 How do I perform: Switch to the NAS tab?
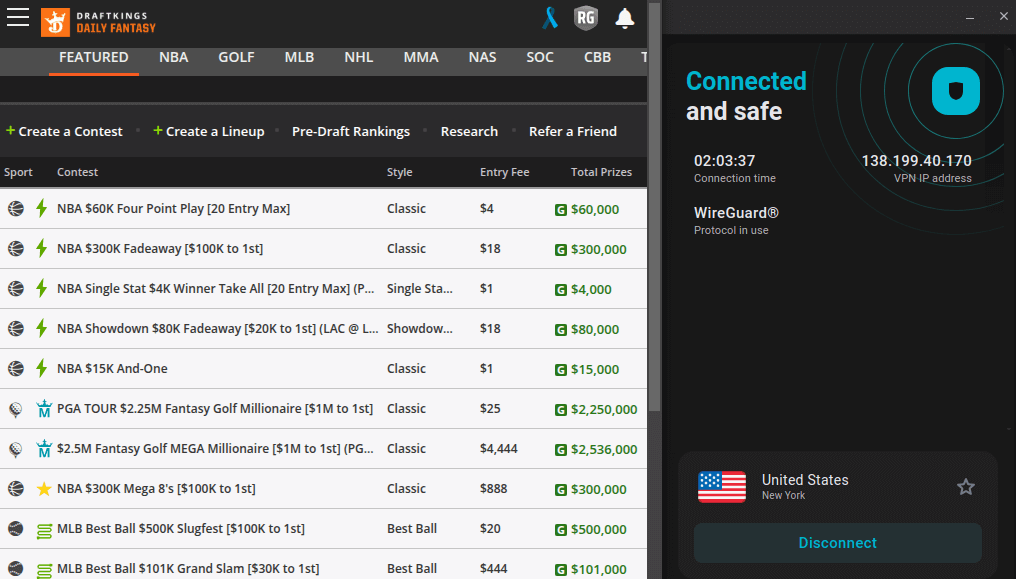pos(483,58)
